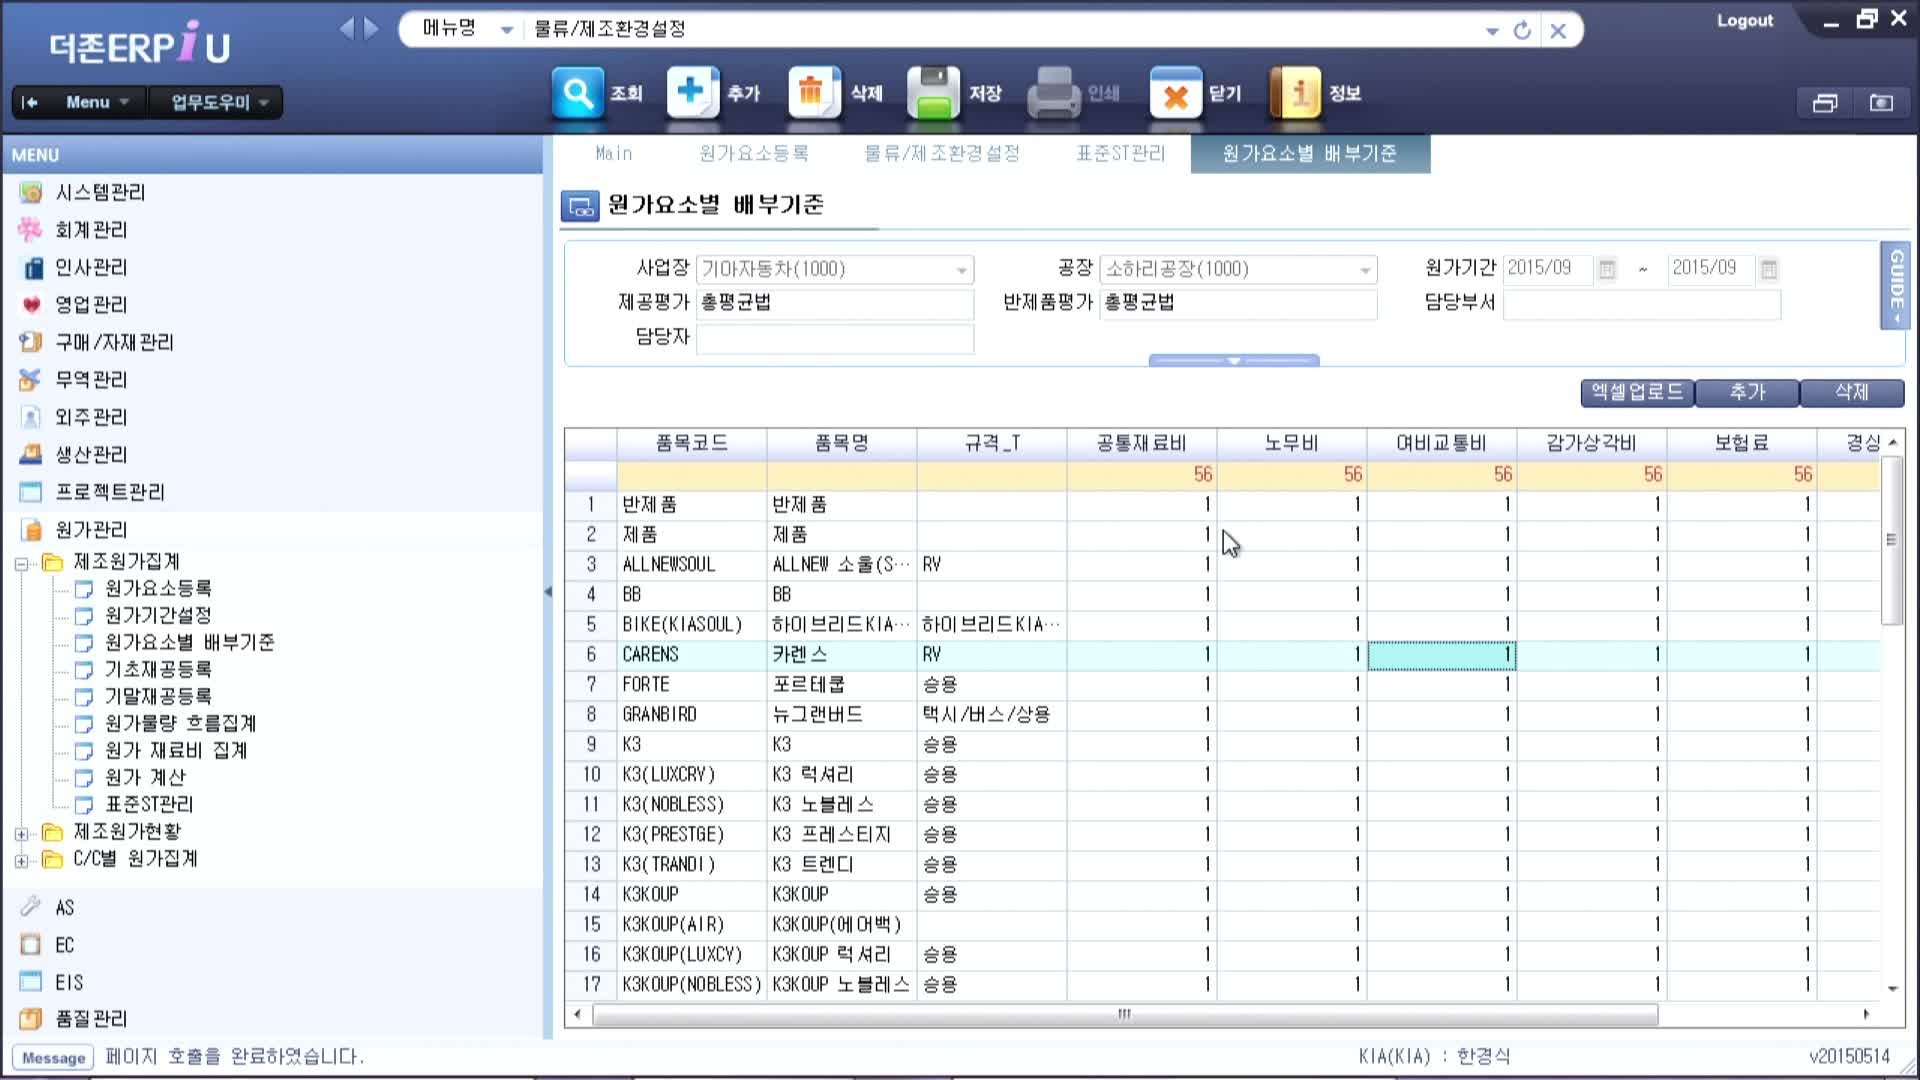Click the 인쇄 printer icon

[x=1053, y=93]
